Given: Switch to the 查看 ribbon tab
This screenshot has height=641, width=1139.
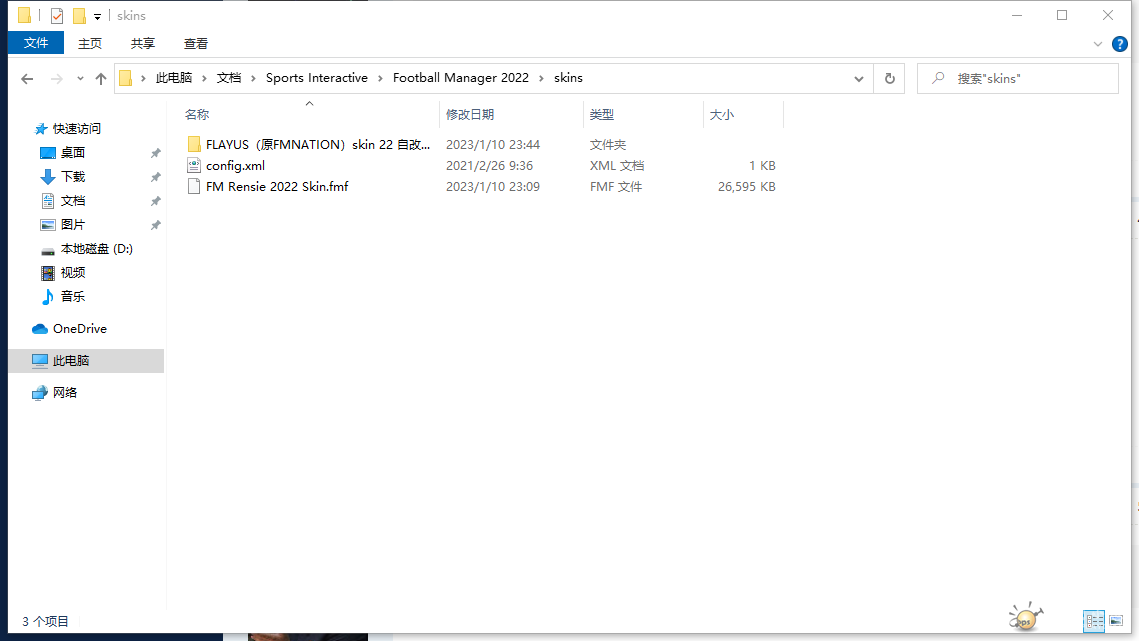Looking at the screenshot, I should pyautogui.click(x=195, y=44).
